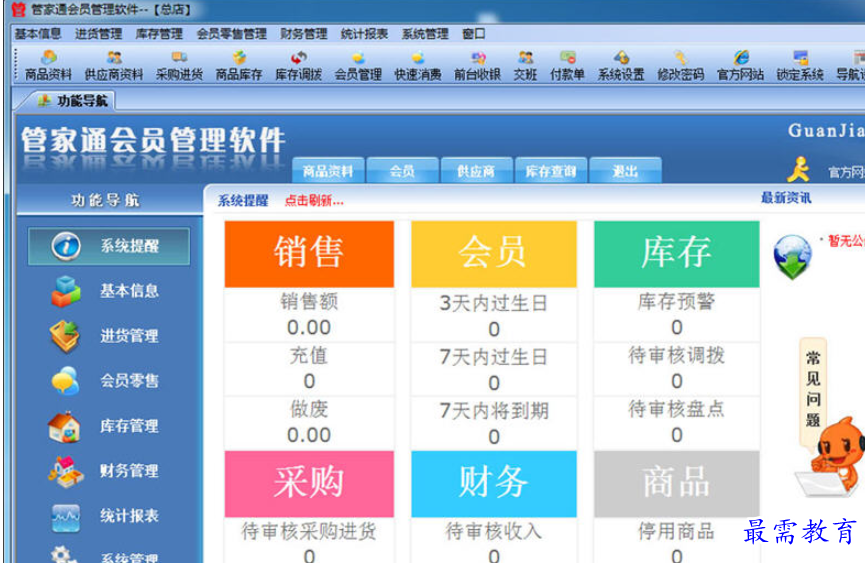
Task: Click the 商品资料 header tab button
Action: (x=328, y=170)
